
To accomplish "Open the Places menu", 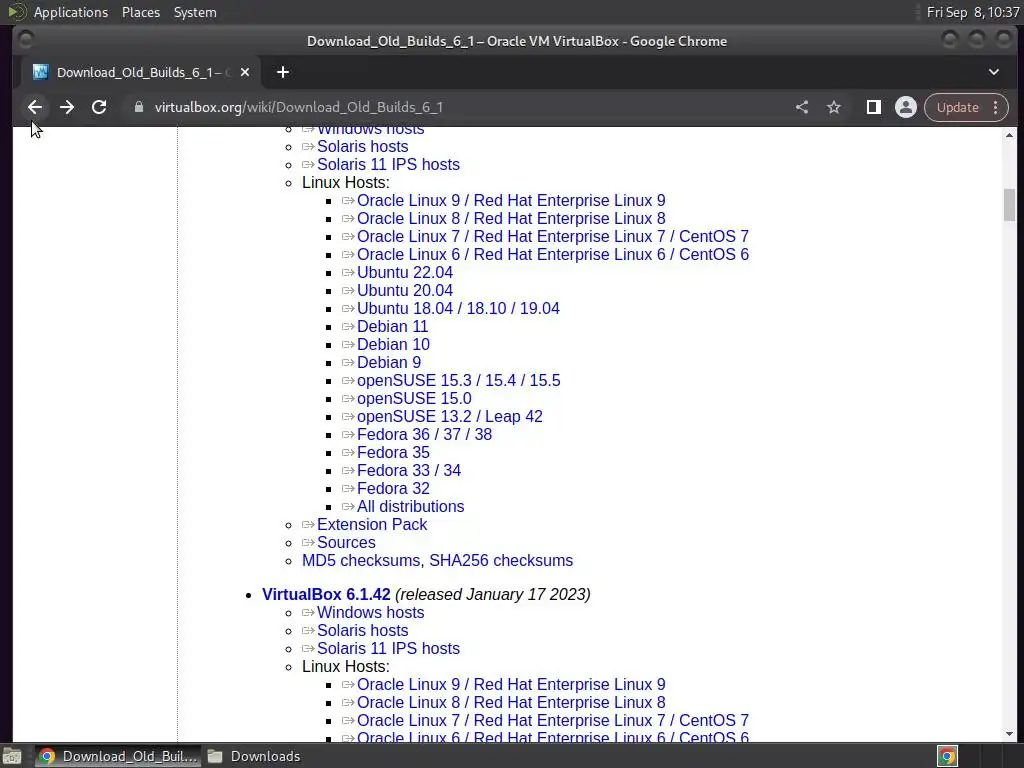I will click(140, 12).
